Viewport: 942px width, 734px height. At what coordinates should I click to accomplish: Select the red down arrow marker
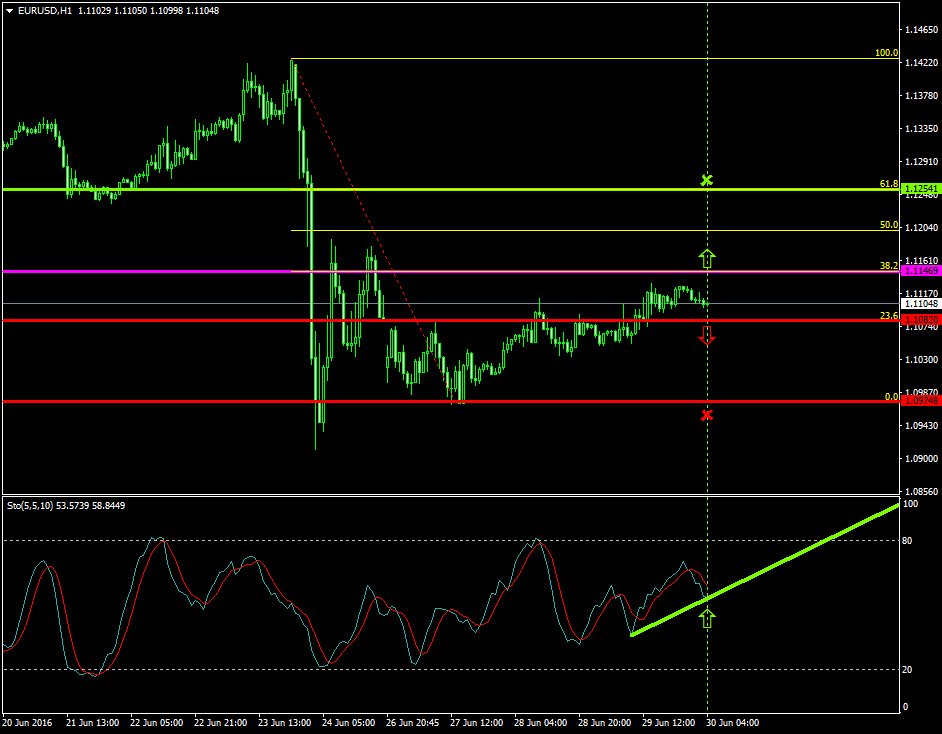point(707,336)
